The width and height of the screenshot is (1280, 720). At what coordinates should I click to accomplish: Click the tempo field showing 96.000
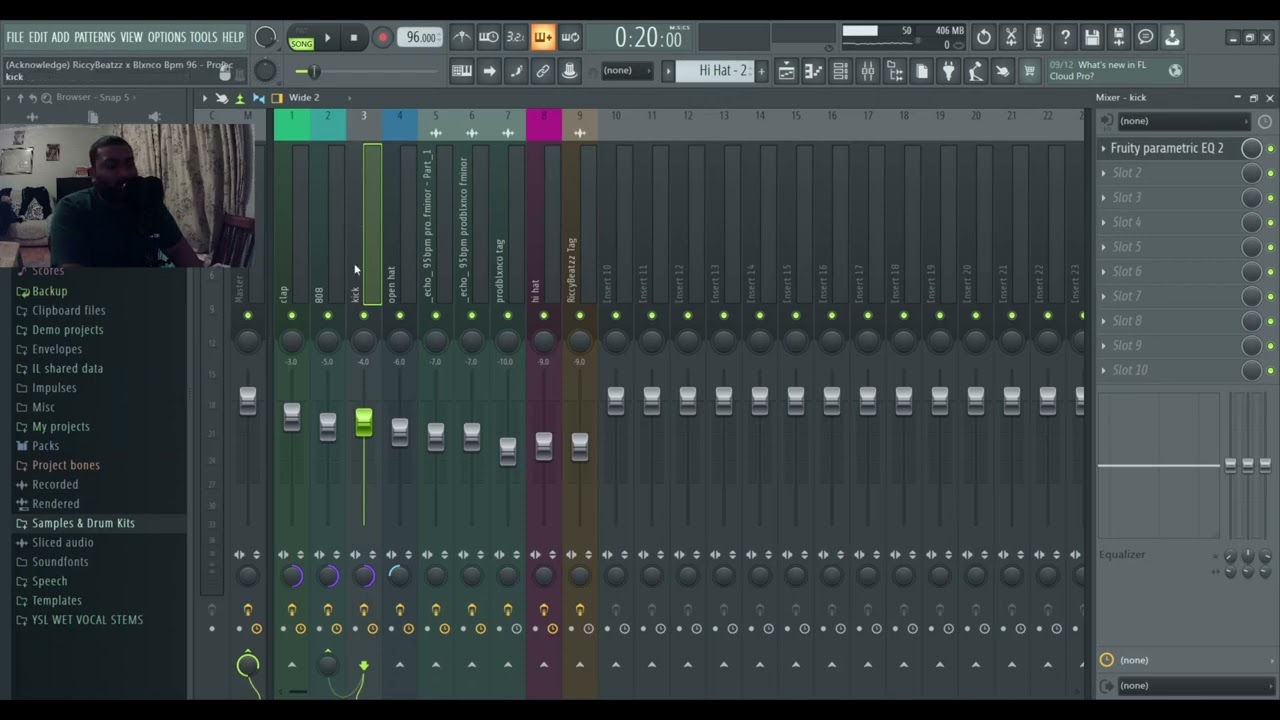(x=420, y=38)
